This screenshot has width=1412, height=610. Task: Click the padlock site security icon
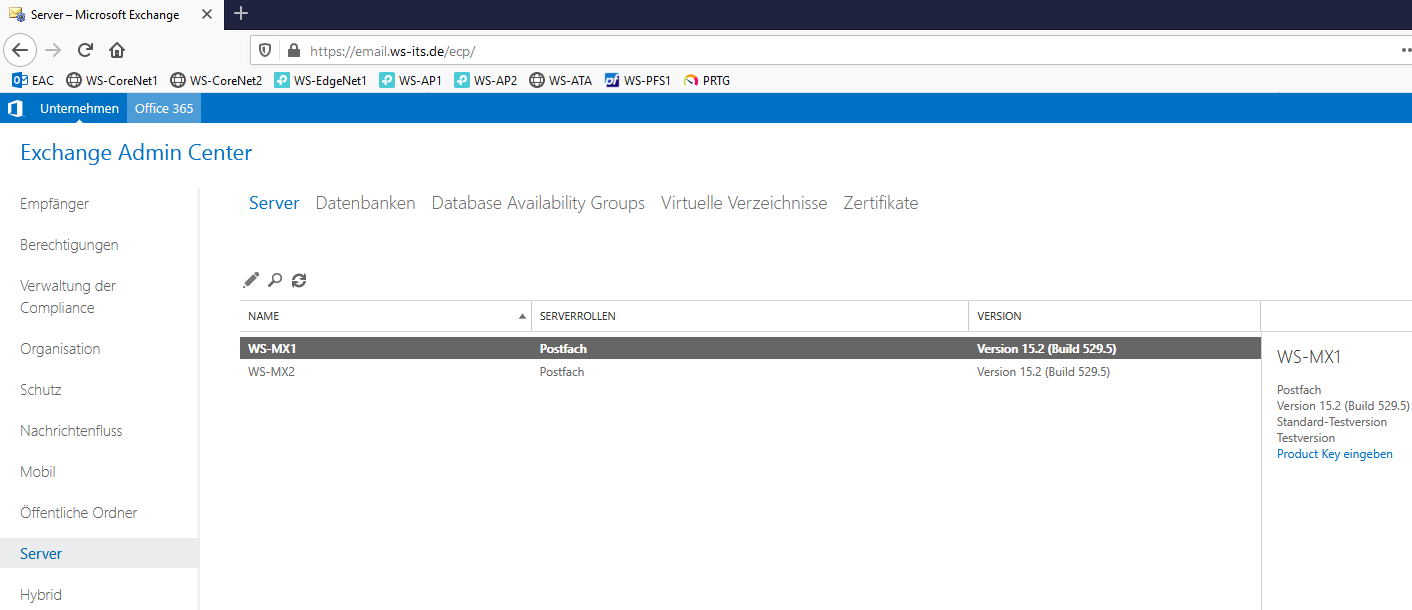293,50
